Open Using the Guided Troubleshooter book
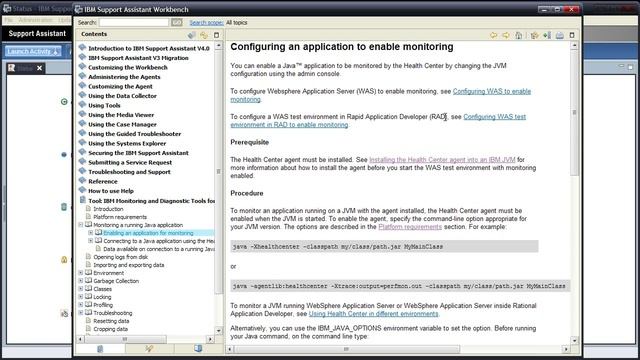640x360 pixels. [135, 134]
